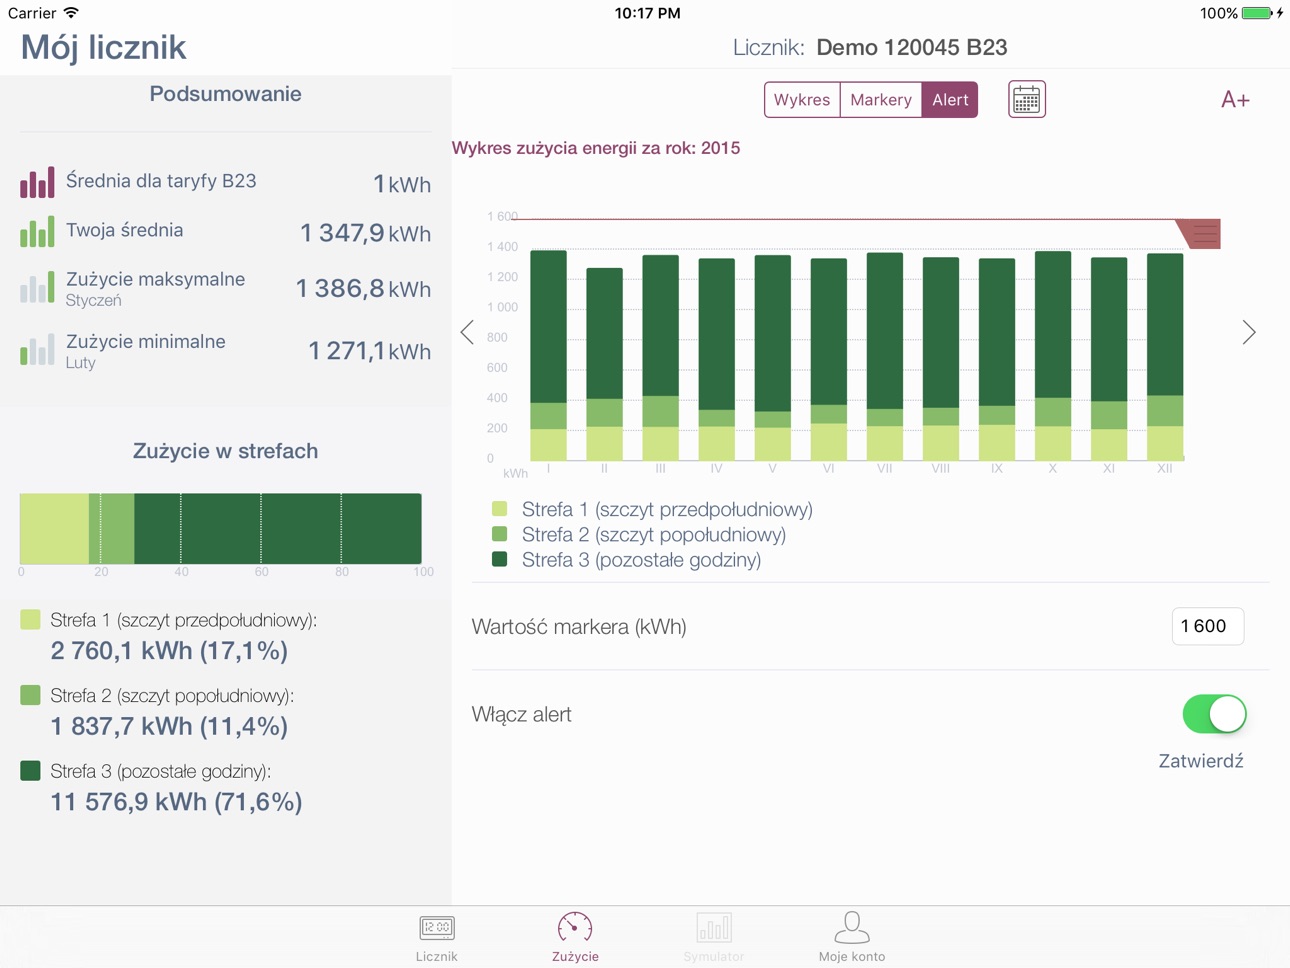This screenshot has height=968, width=1290.
Task: Edit the Wartość markera field showing 1 600
Action: 1208,626
